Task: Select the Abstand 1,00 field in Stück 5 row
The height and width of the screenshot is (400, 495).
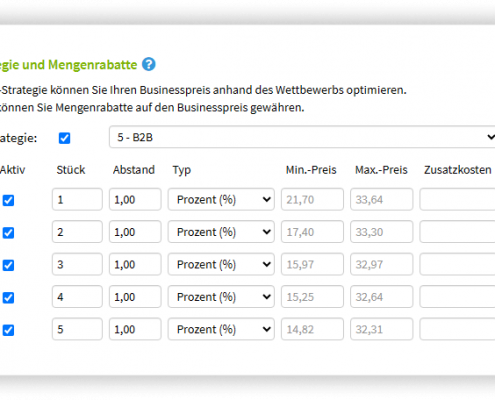Action: click(135, 329)
